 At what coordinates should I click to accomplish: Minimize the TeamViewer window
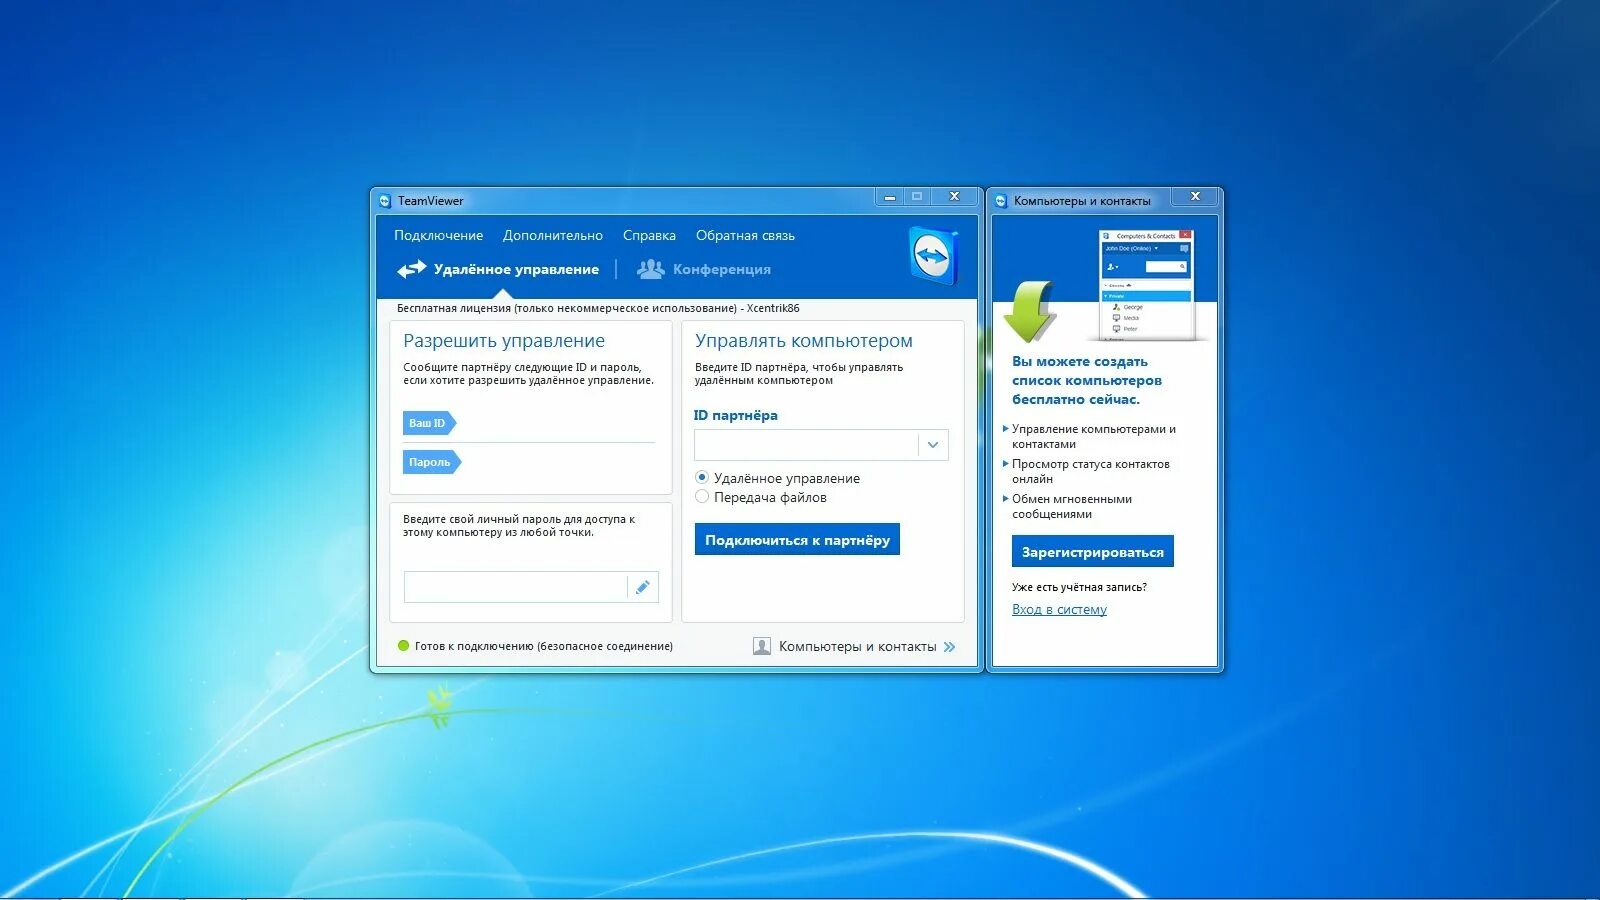pos(890,197)
